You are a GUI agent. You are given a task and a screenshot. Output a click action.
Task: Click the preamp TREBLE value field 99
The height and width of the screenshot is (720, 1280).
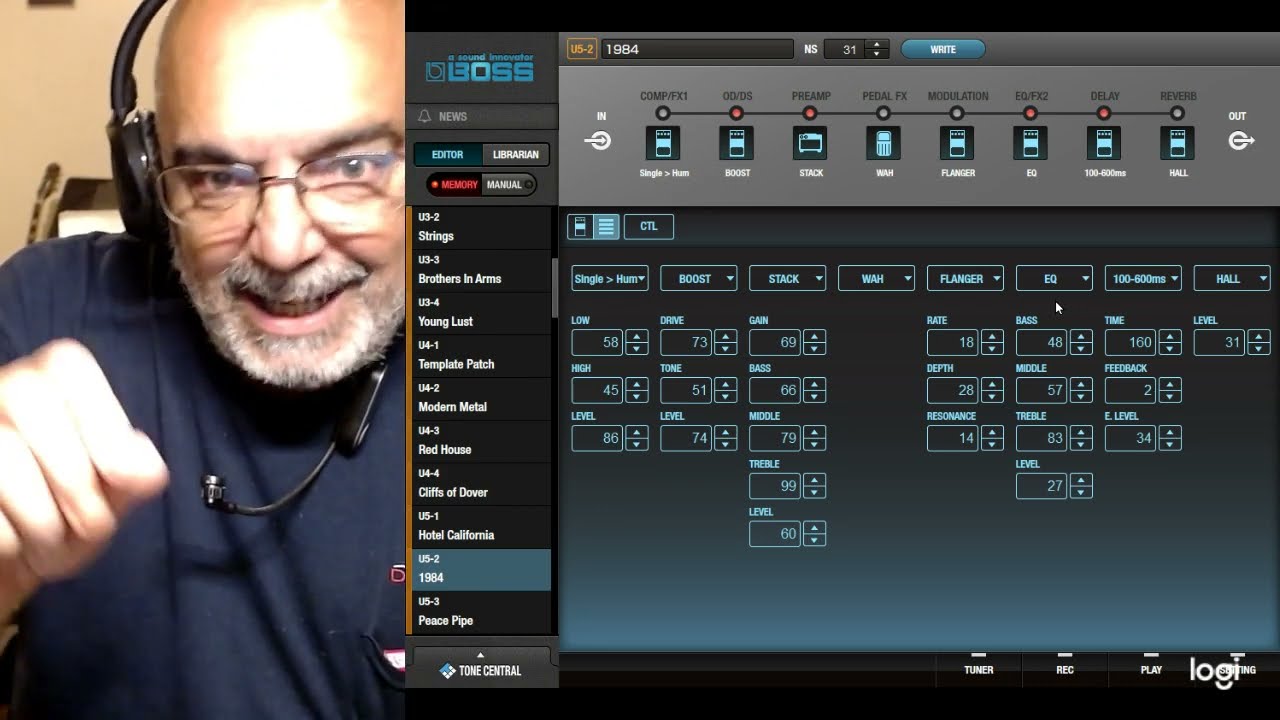(775, 486)
